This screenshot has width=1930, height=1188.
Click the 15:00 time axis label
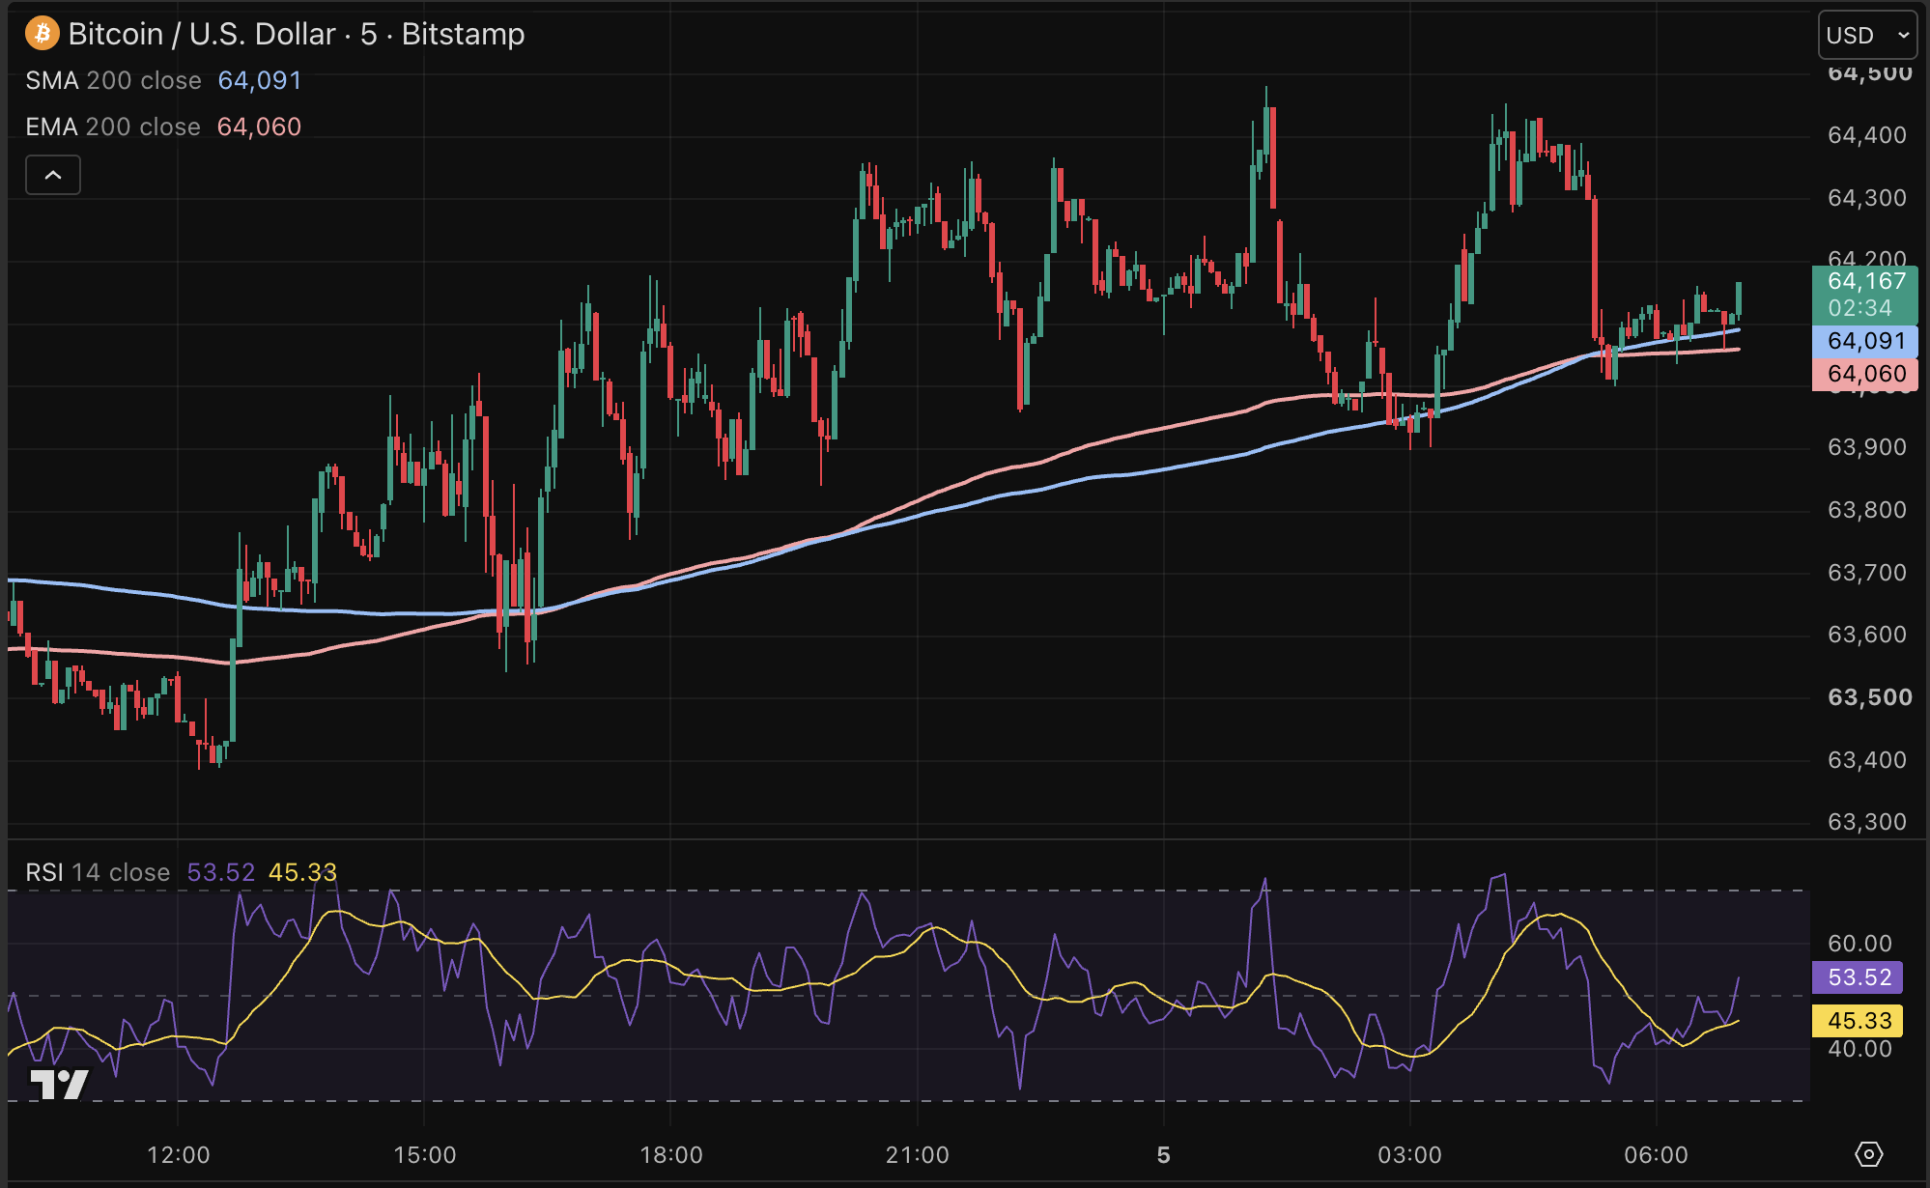click(425, 1155)
